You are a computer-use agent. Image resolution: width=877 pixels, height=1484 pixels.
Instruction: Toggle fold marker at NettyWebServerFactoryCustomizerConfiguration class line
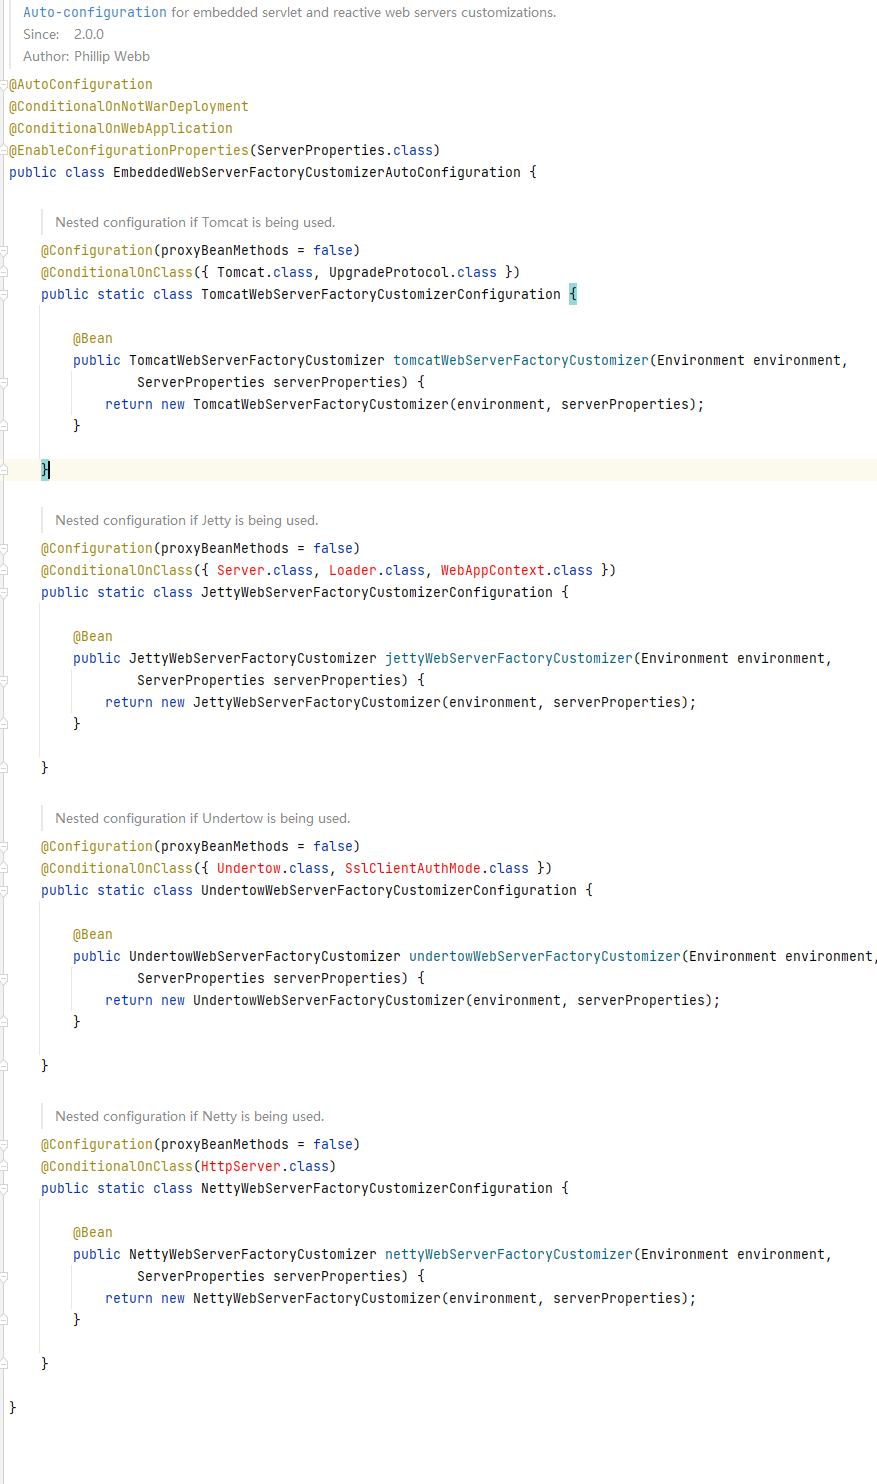(4, 1189)
